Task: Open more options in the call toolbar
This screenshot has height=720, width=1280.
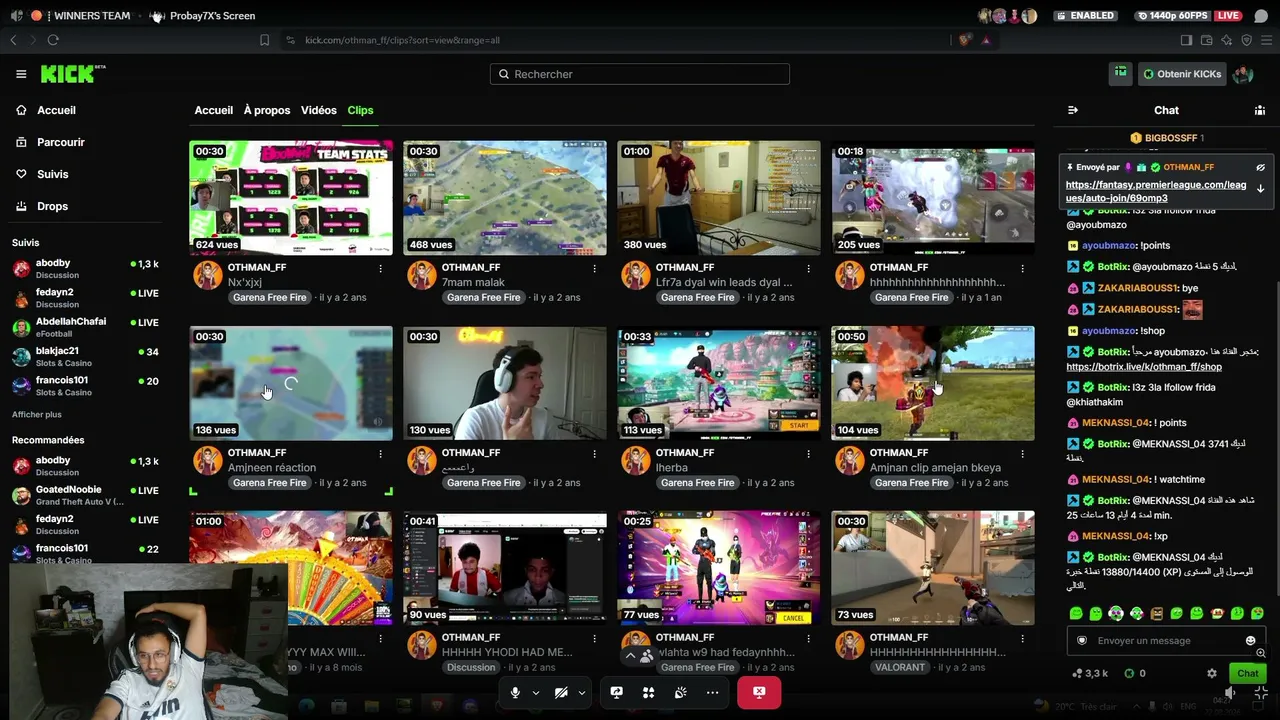Action: (712, 692)
